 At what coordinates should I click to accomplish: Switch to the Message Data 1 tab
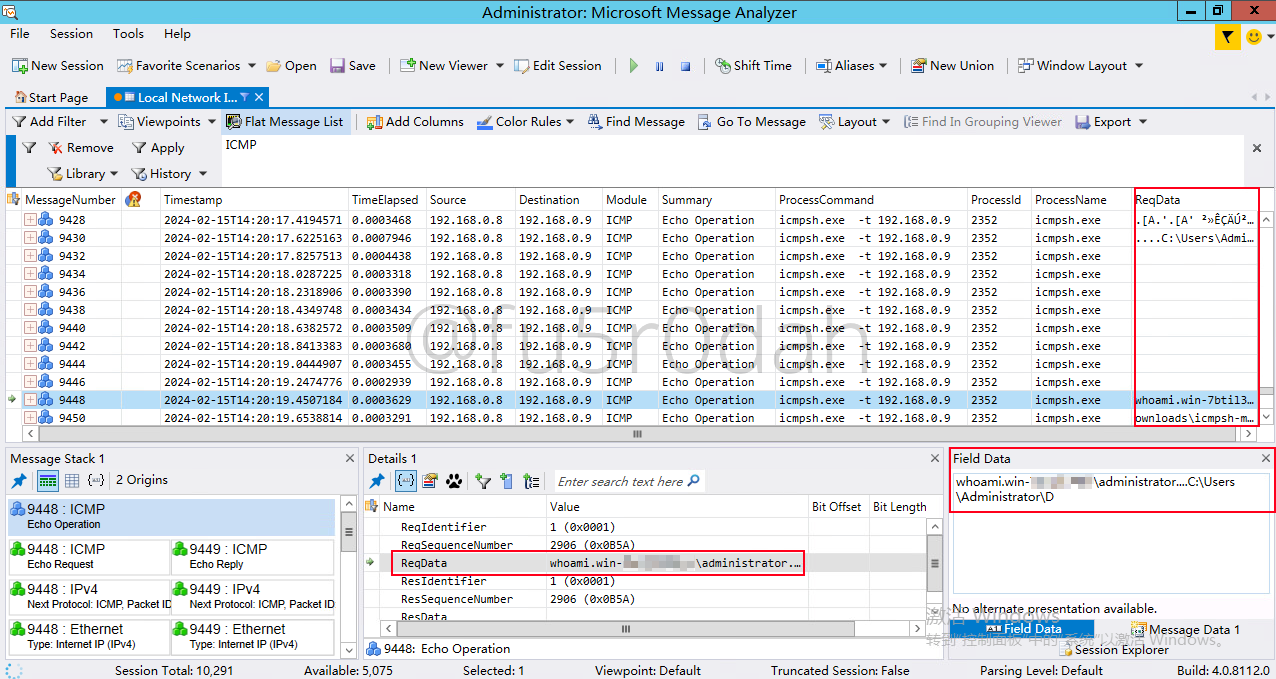[1186, 629]
